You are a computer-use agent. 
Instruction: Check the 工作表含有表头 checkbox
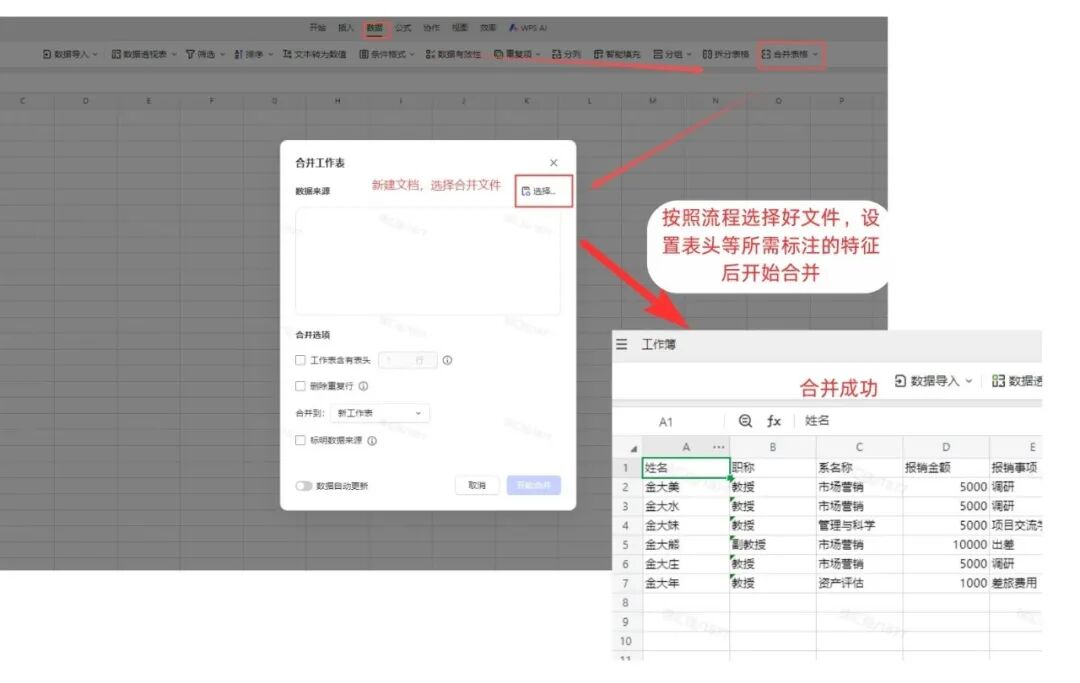click(300, 360)
